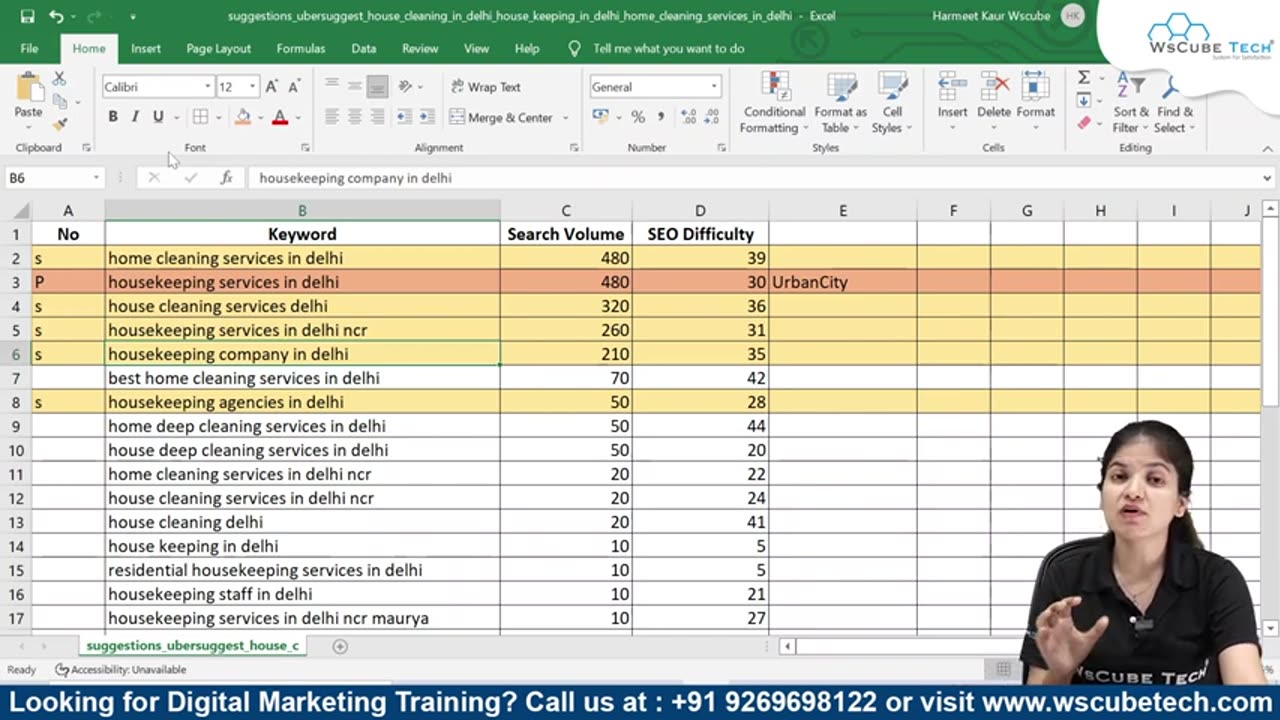
Task: Switch to the Formulas tab
Action: pyautogui.click(x=300, y=48)
